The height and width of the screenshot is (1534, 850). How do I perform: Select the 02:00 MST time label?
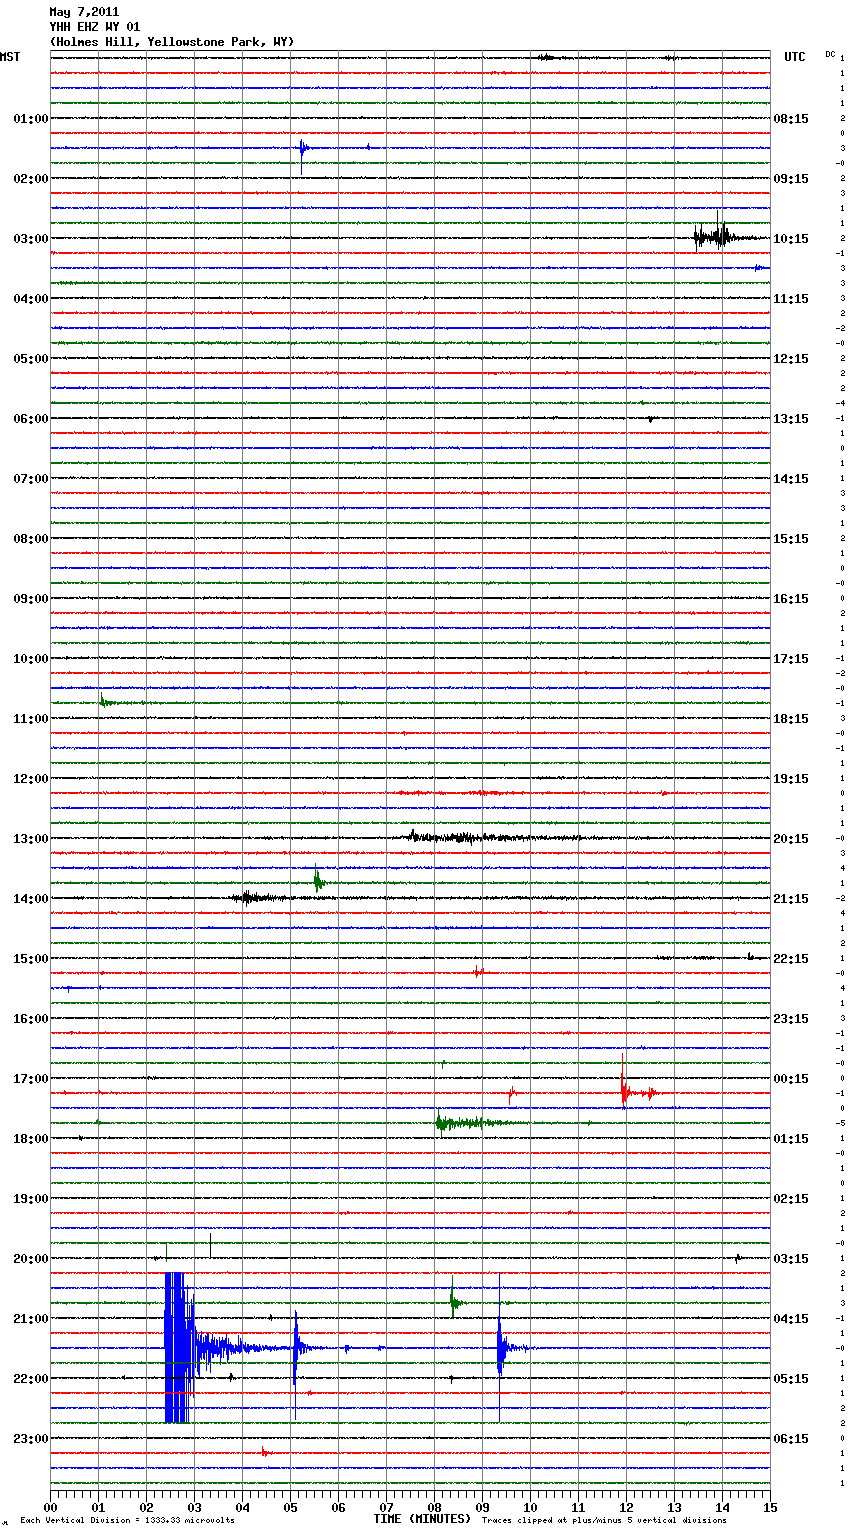[31, 179]
